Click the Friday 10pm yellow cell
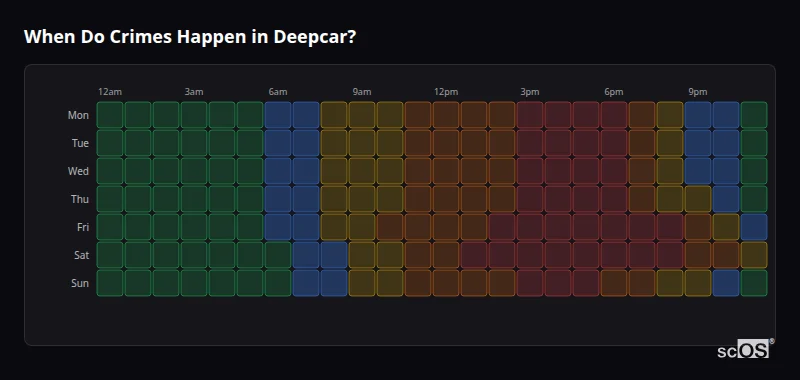 pyautogui.click(x=726, y=227)
